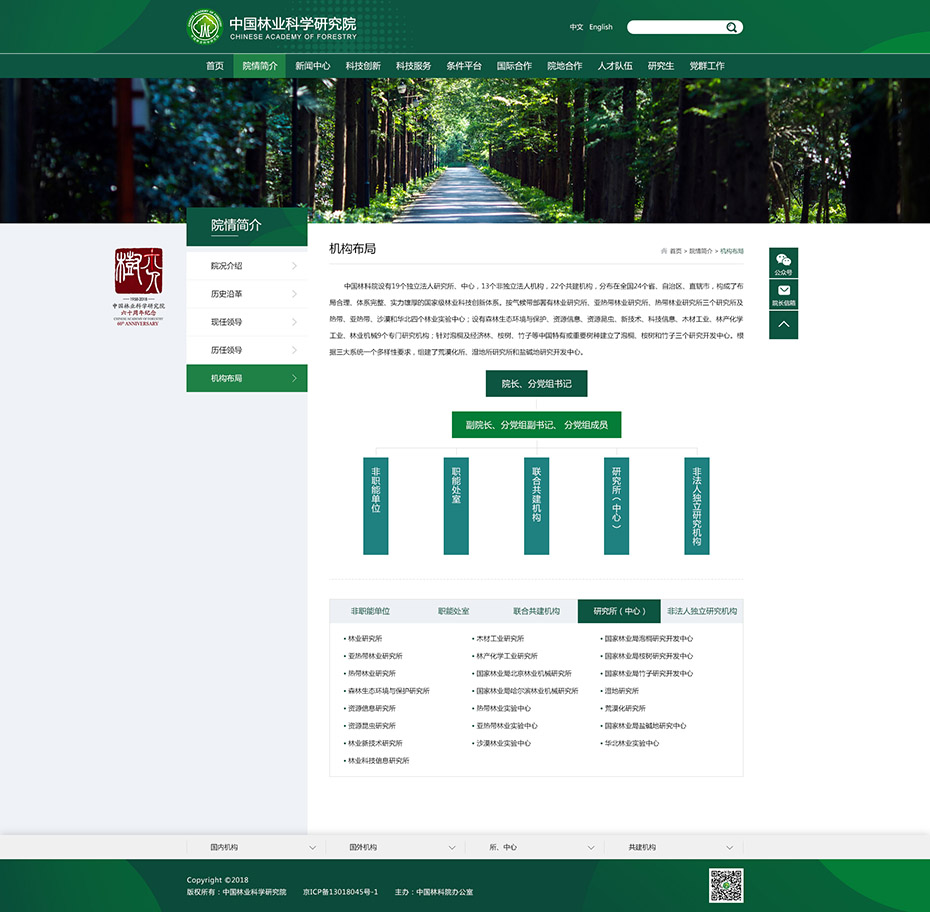Open the 共建机构 footer dropdown
The width and height of the screenshot is (930, 912).
(x=673, y=847)
